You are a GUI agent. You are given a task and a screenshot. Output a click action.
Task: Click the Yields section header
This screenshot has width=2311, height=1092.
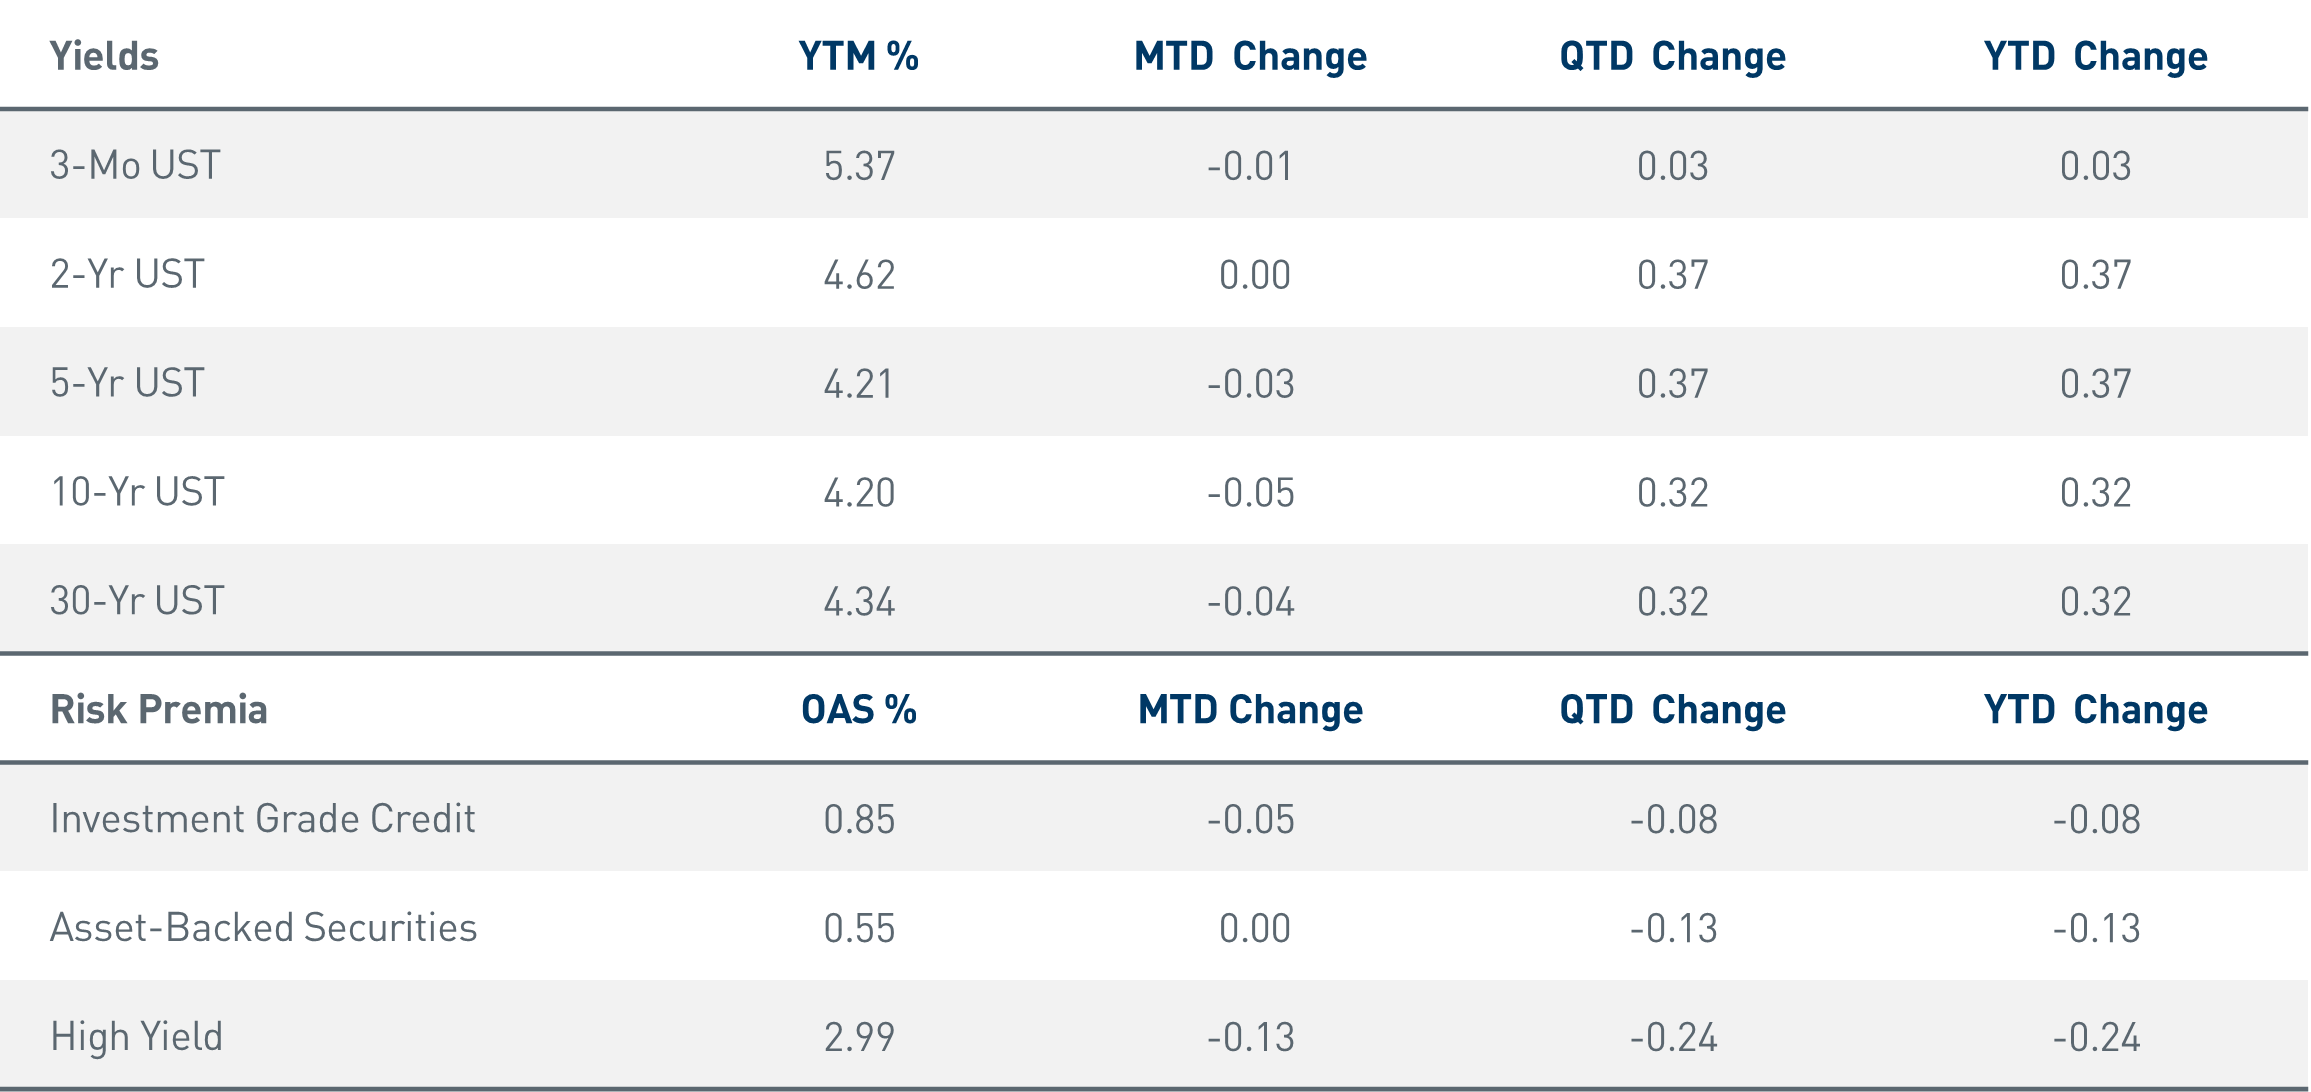tap(104, 56)
